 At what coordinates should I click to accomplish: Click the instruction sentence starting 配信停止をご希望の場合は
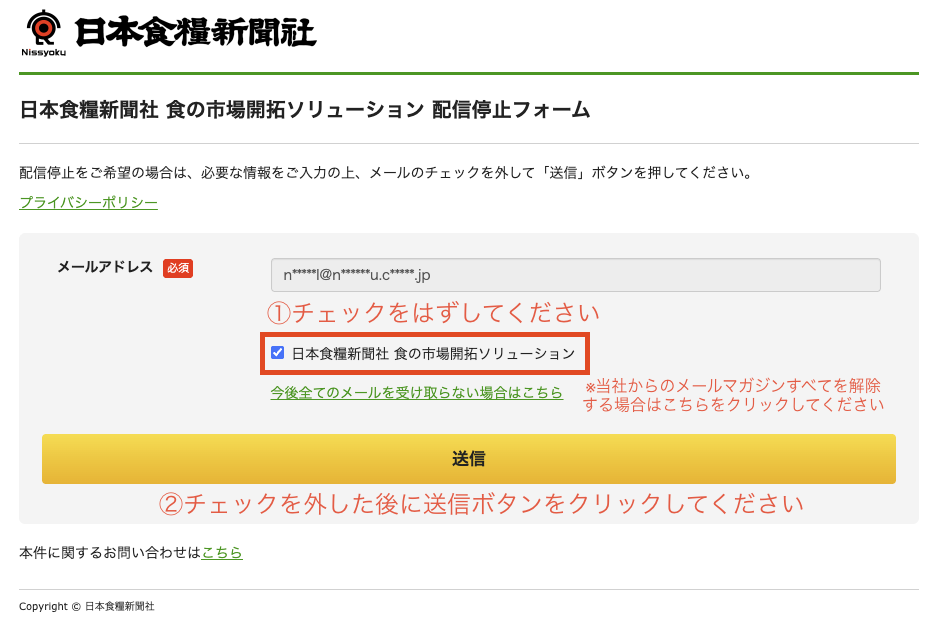pyautogui.click(x=387, y=173)
